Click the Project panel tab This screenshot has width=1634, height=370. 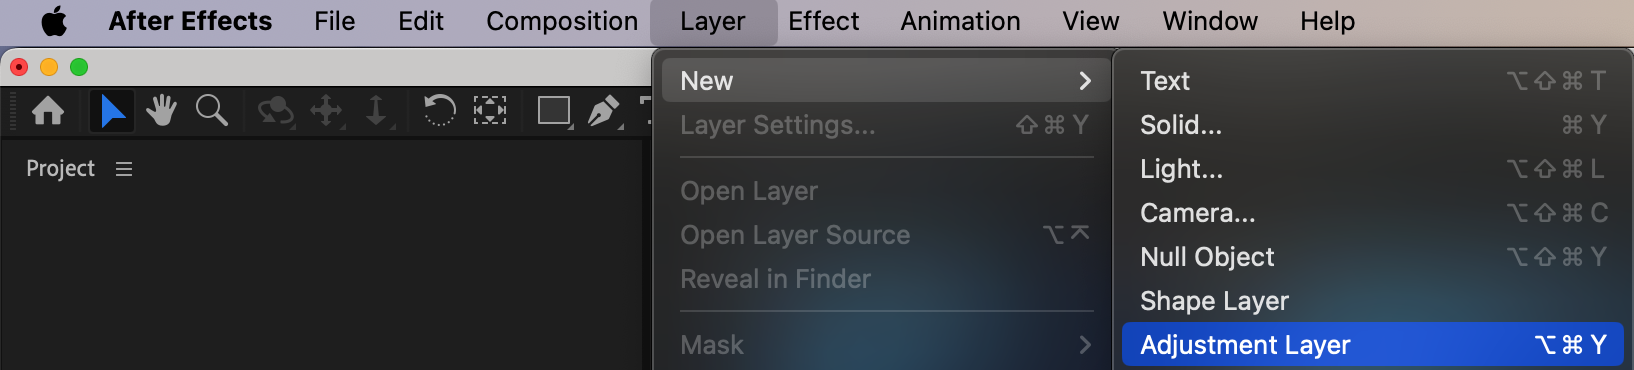60,169
